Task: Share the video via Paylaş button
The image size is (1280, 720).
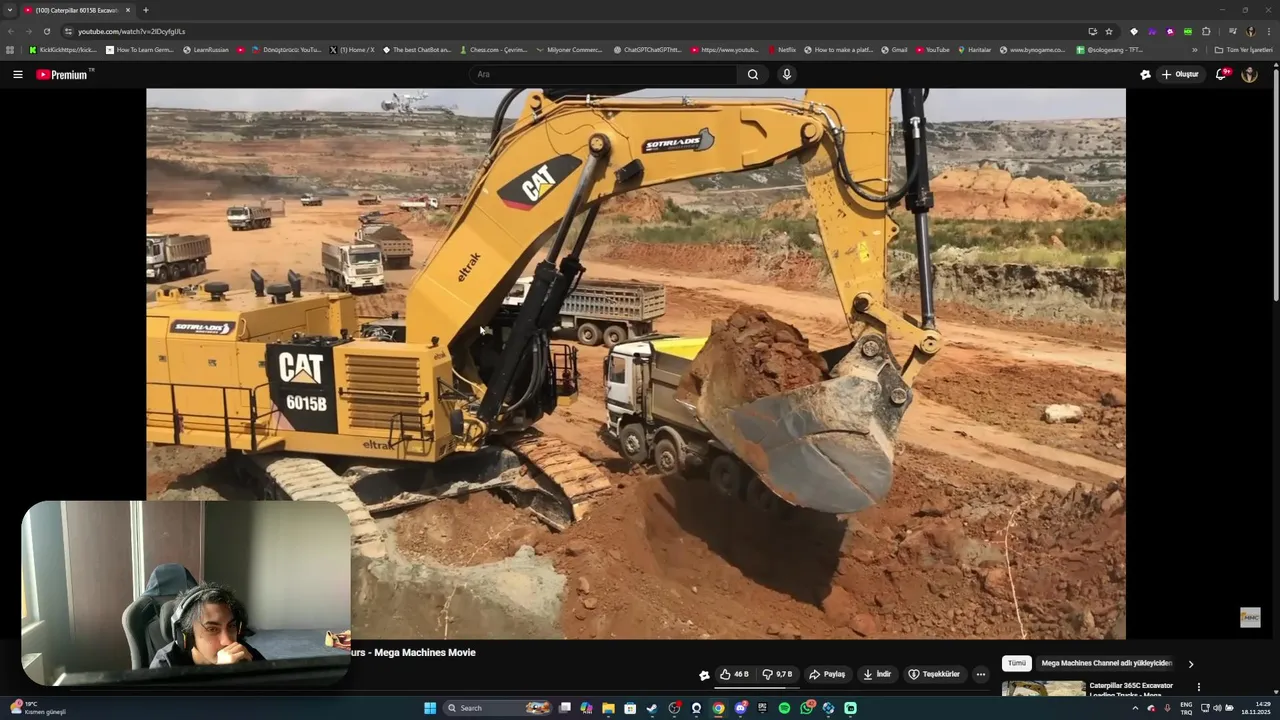Action: pos(827,674)
